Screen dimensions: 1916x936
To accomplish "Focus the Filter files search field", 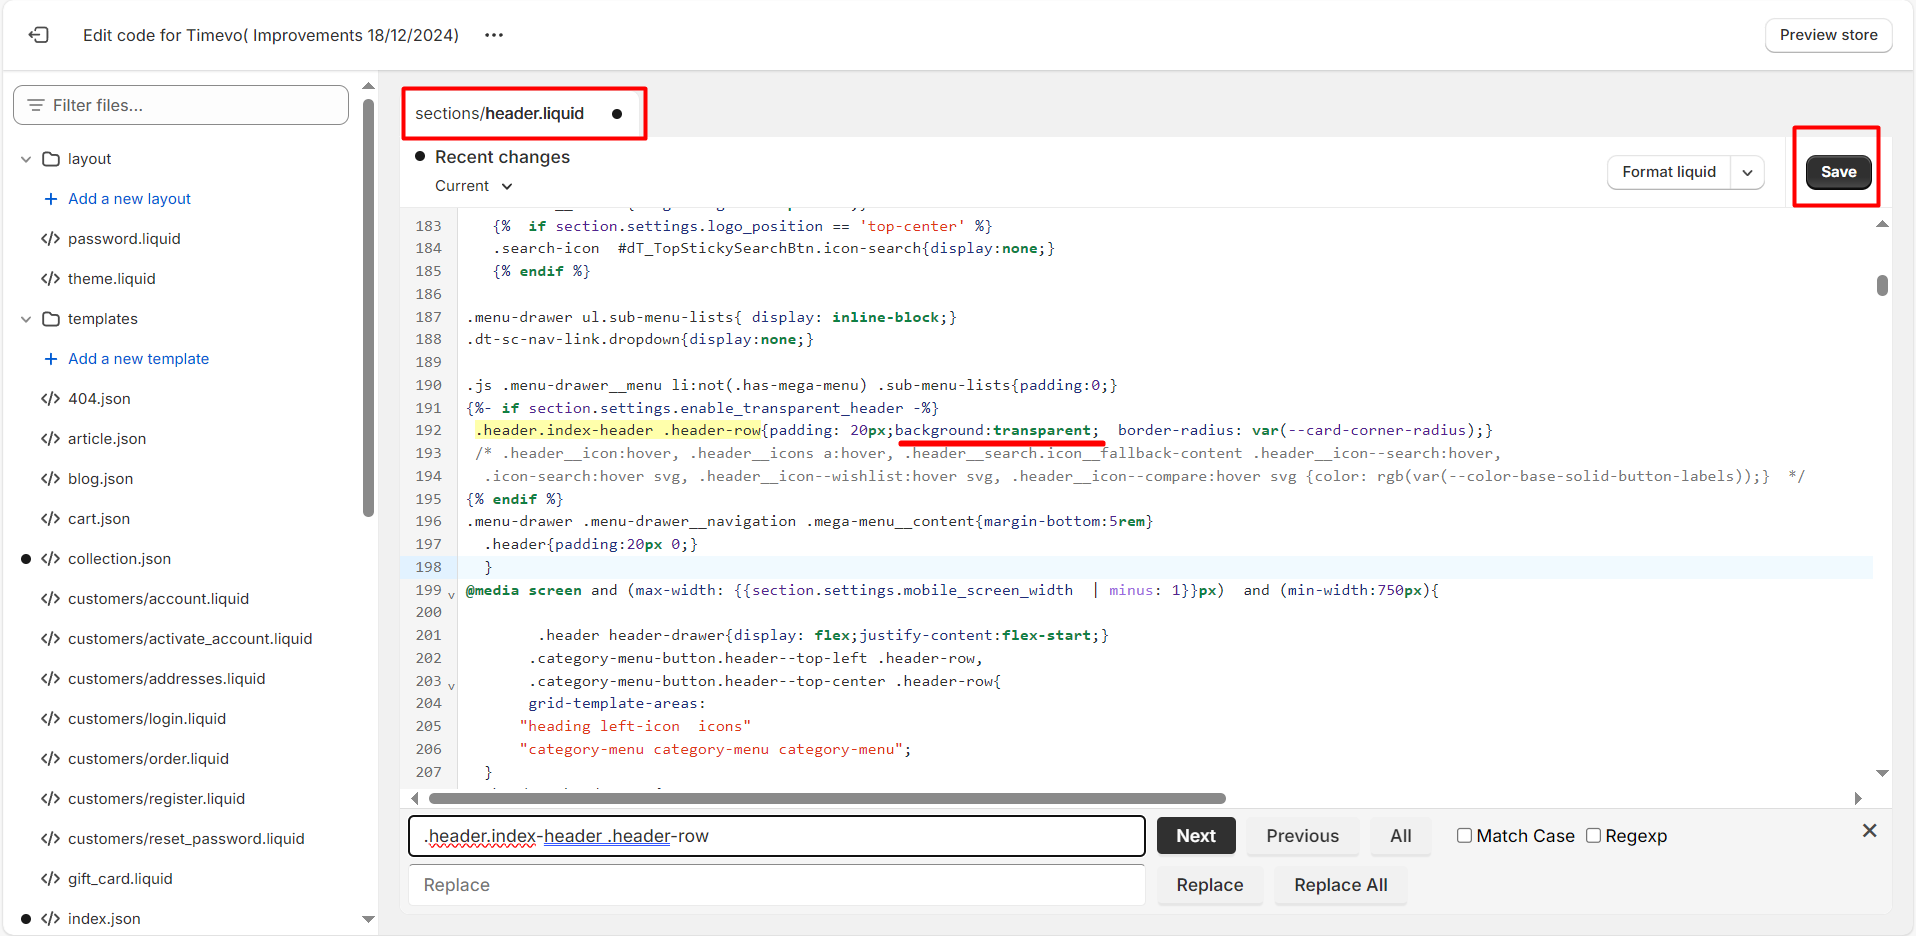I will 181,105.
